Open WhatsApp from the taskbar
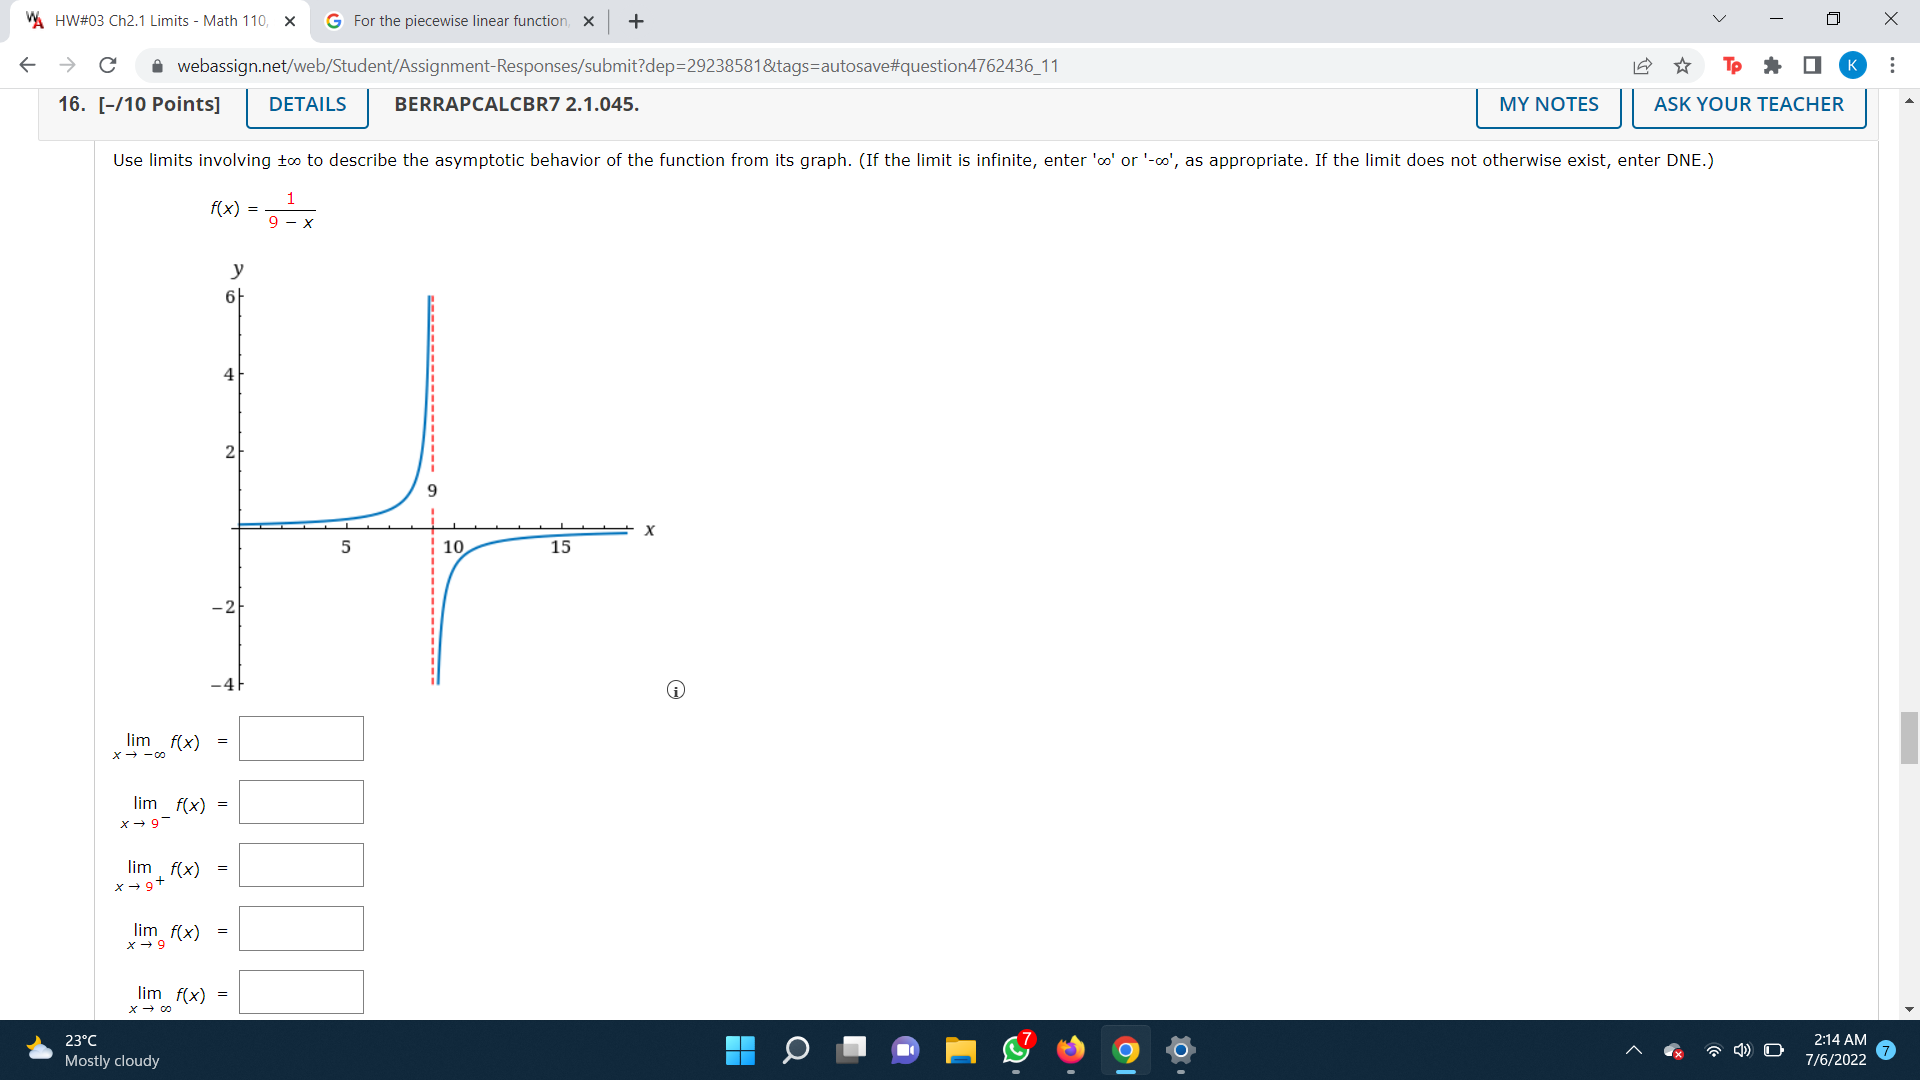 pos(1016,1051)
